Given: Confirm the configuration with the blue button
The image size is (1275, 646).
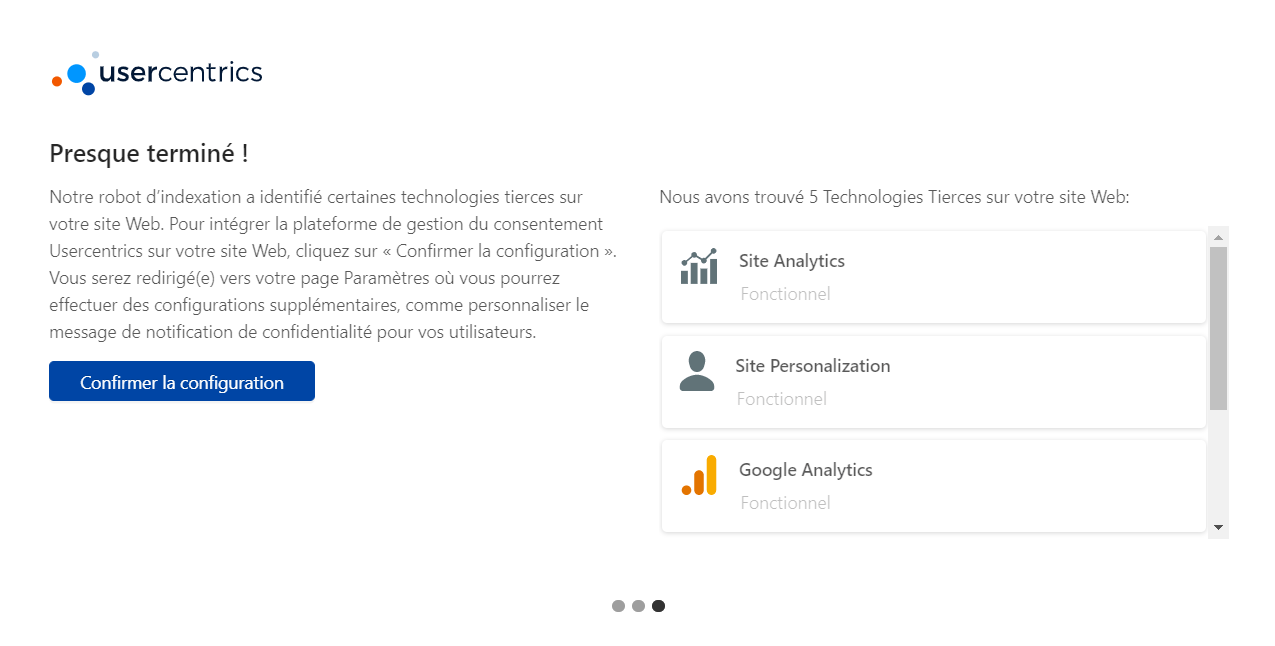Looking at the screenshot, I should click(x=182, y=381).
